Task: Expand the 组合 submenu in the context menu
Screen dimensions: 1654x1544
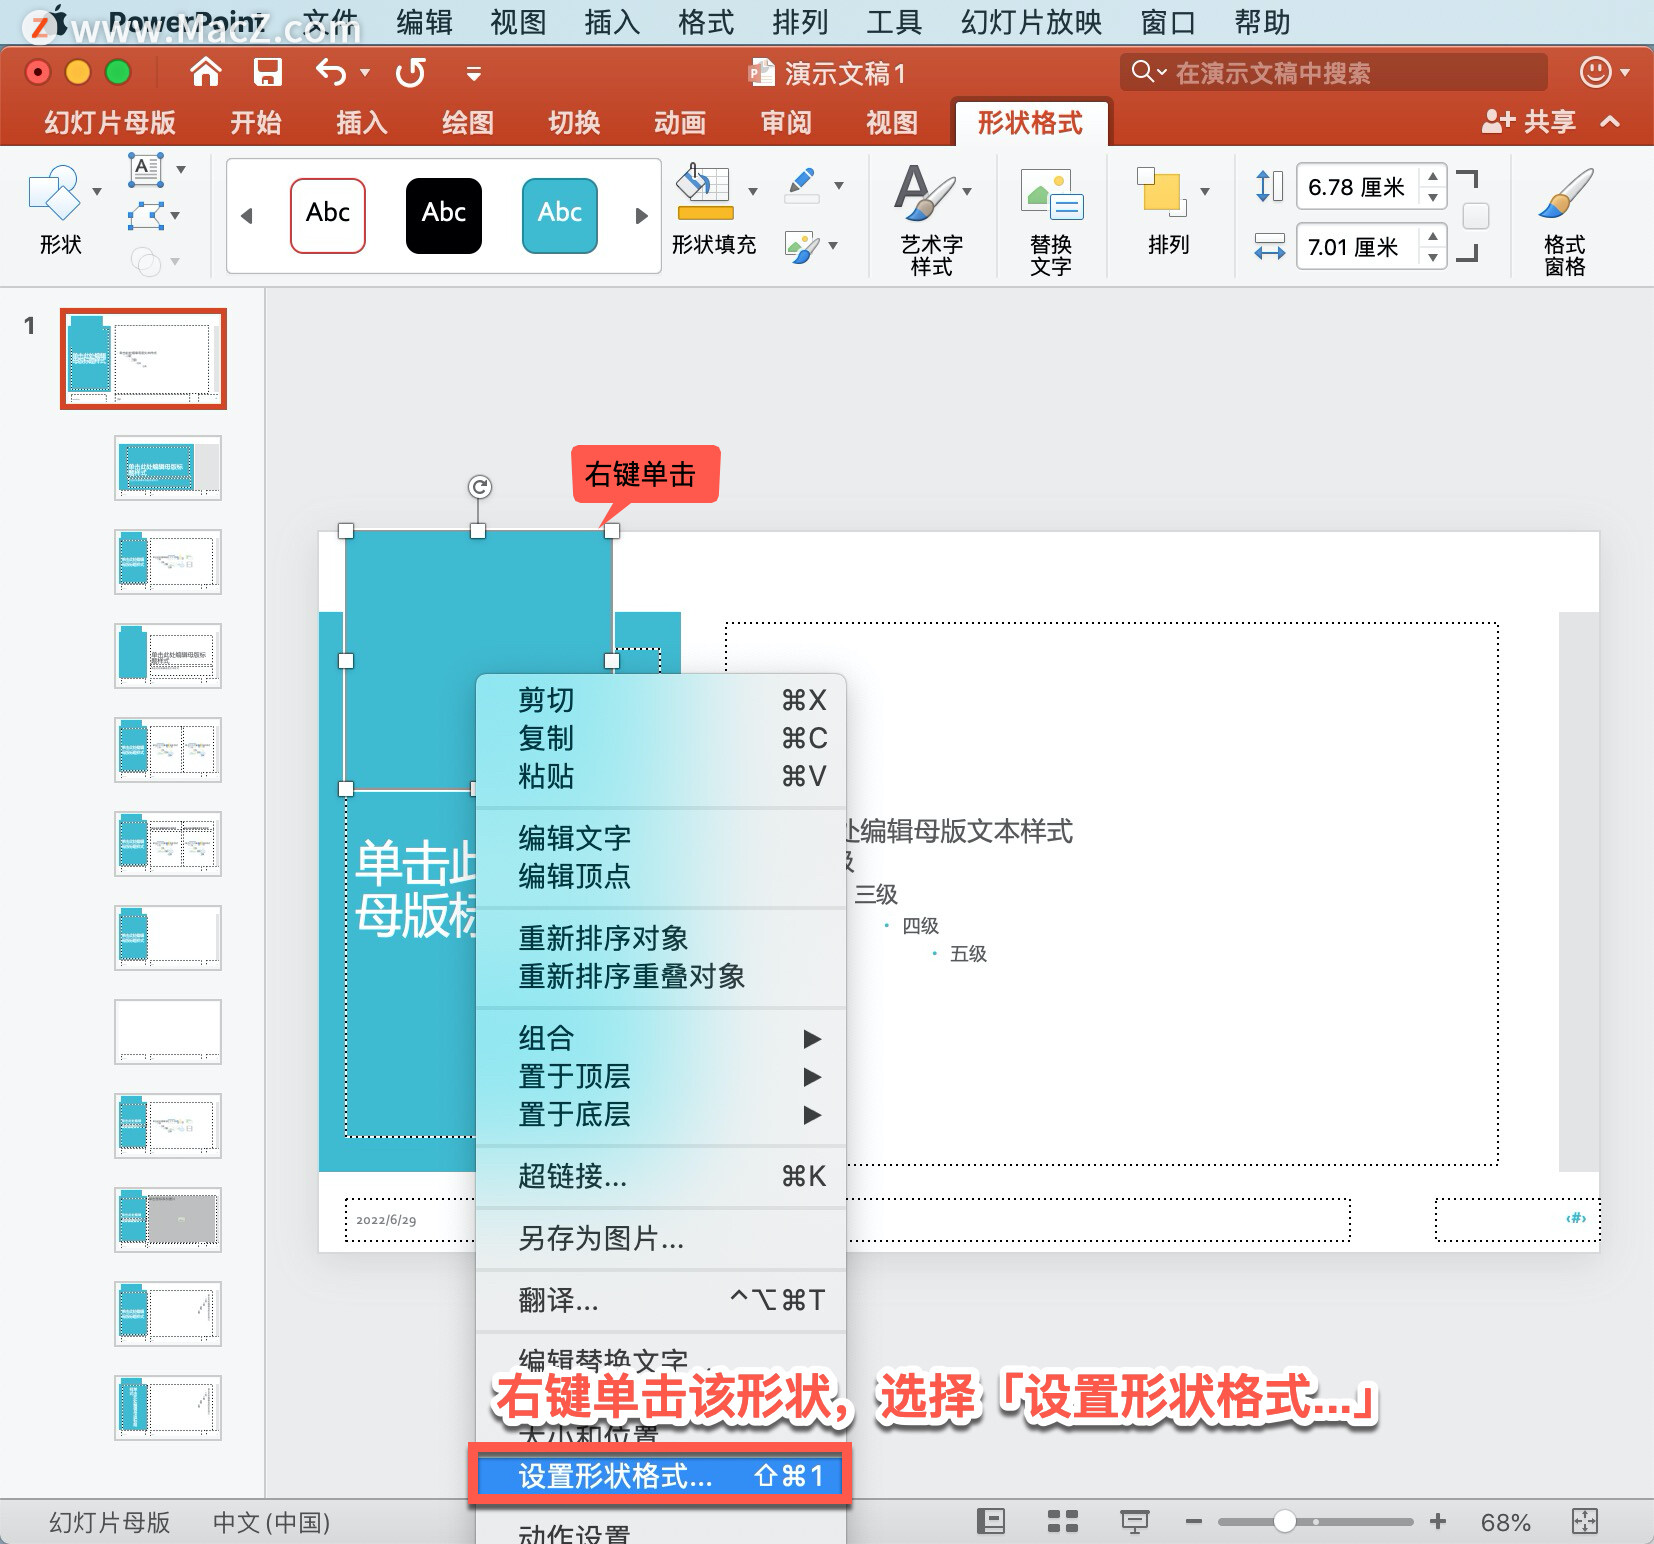Action: [661, 1038]
